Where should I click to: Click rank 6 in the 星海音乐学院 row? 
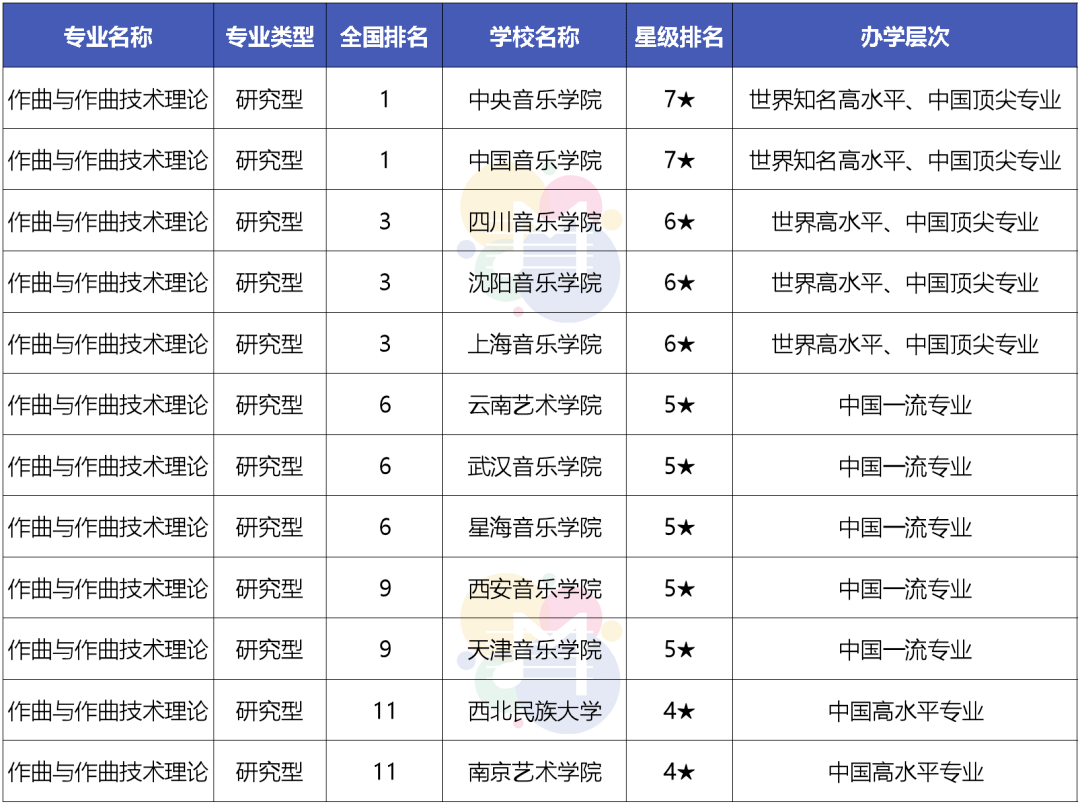click(384, 527)
